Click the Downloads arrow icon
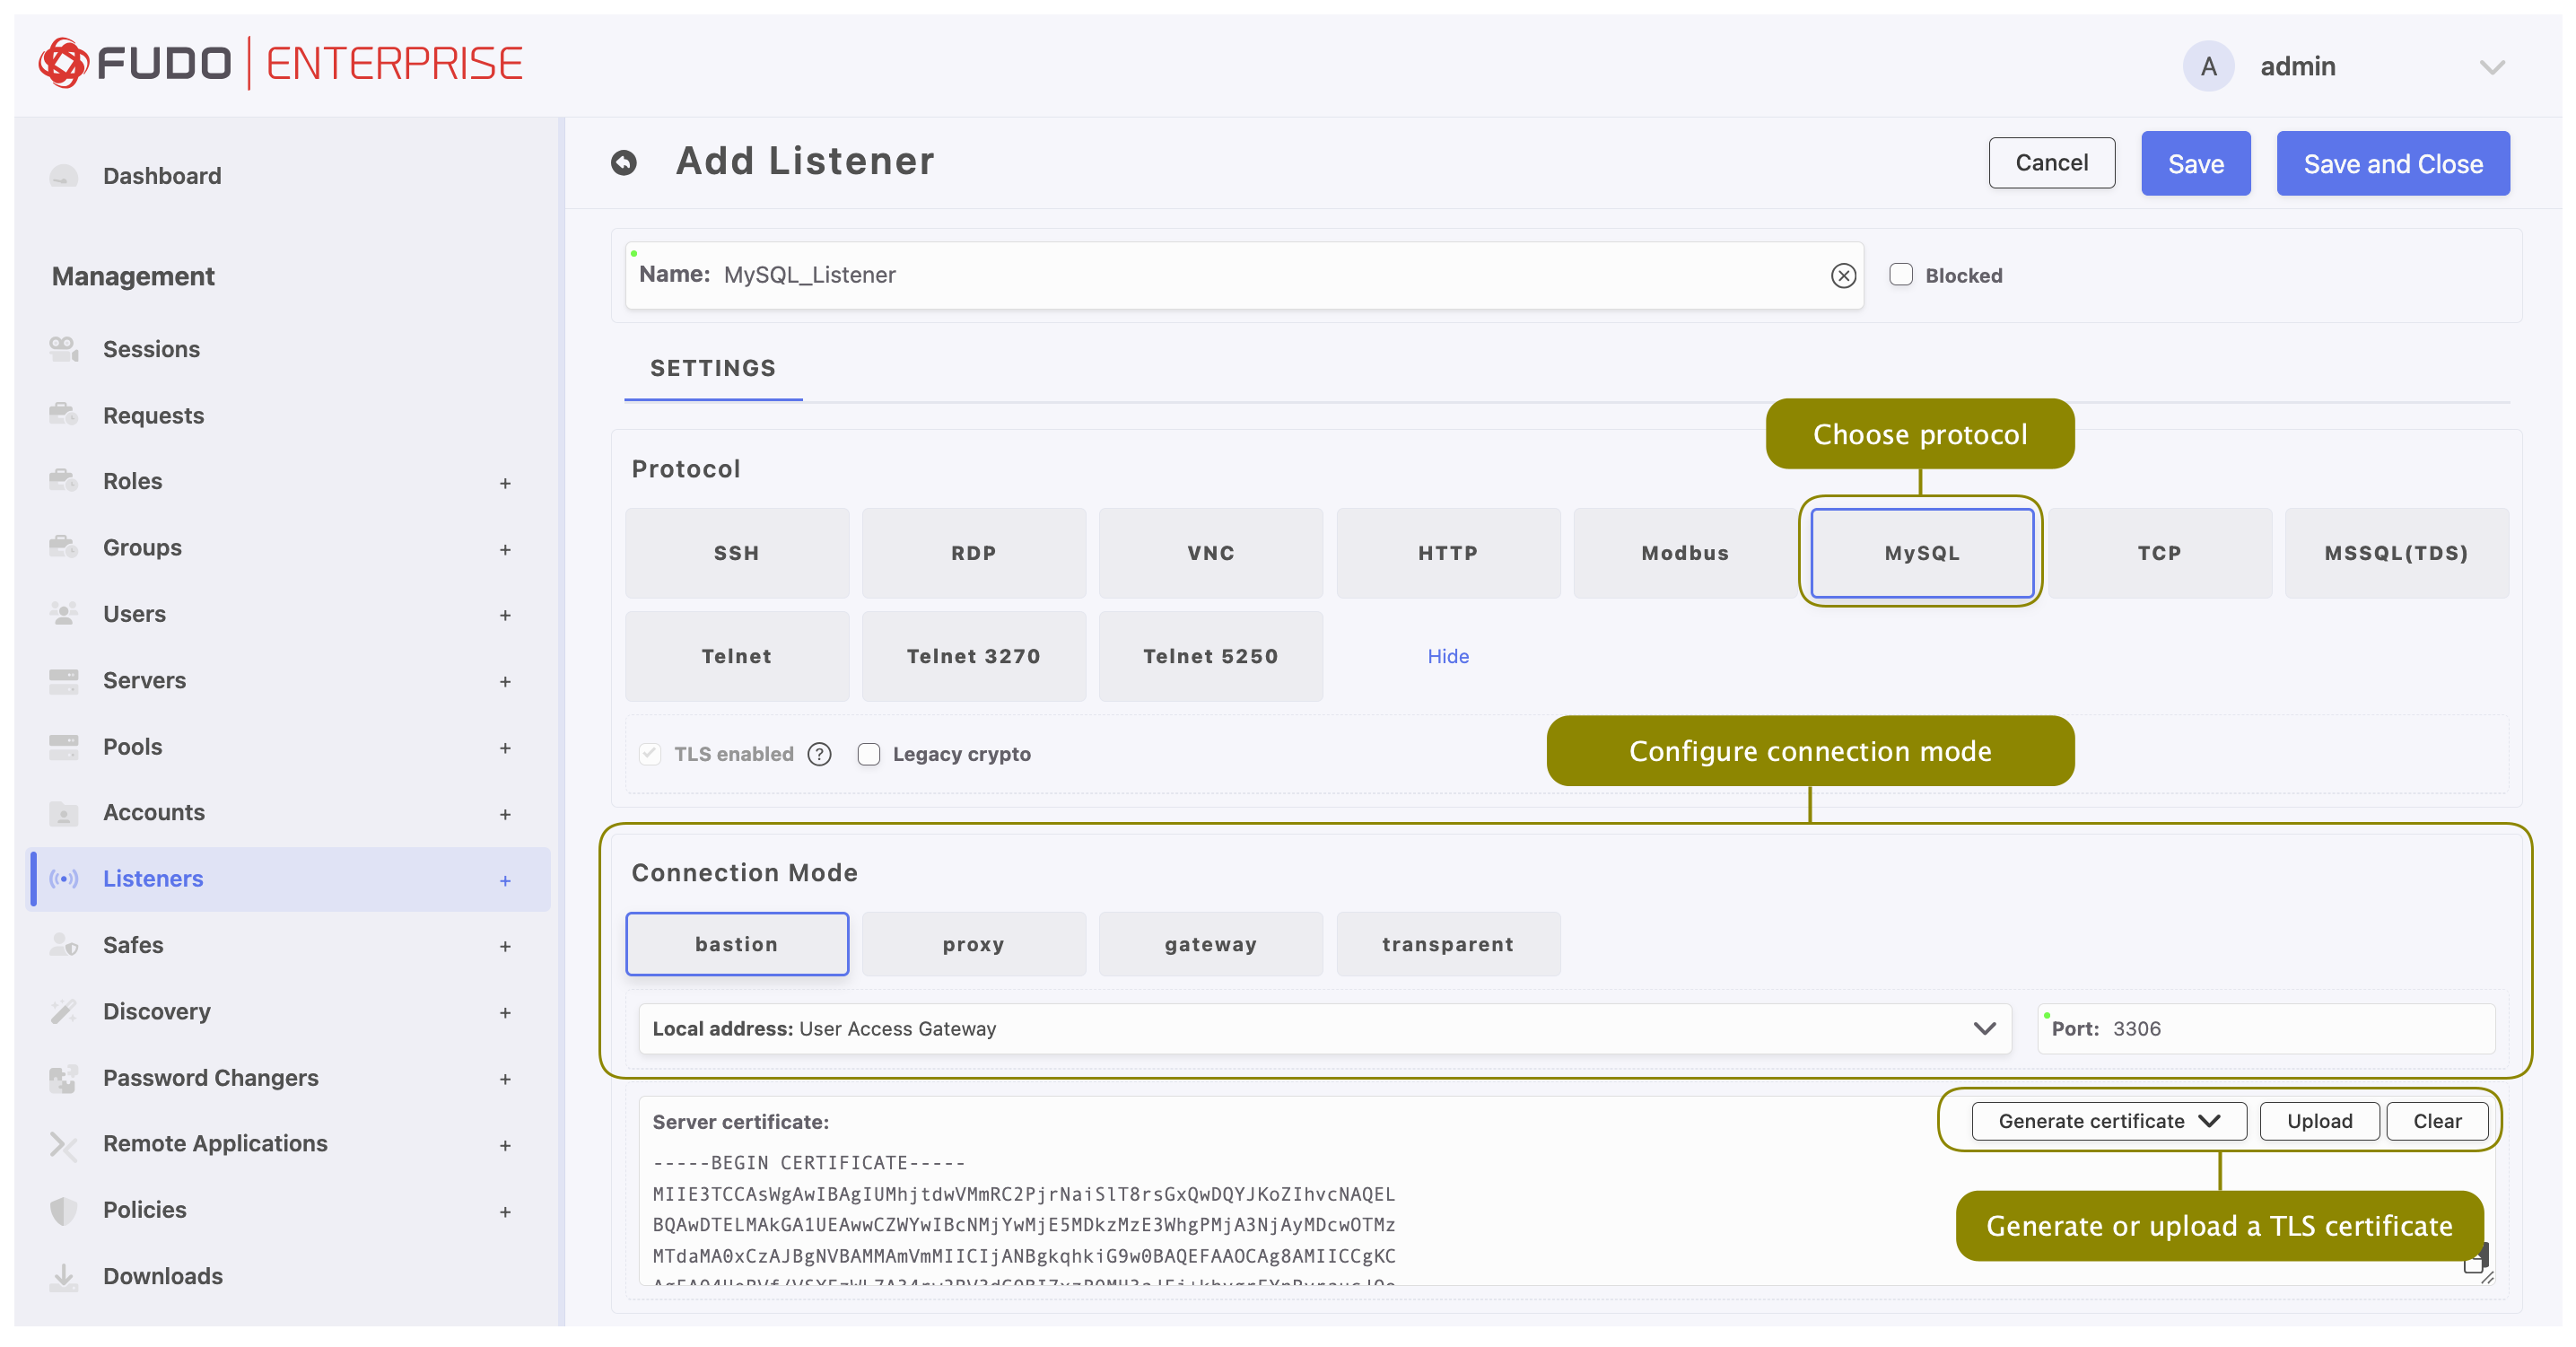This screenshot has width=2576, height=1347. [64, 1276]
